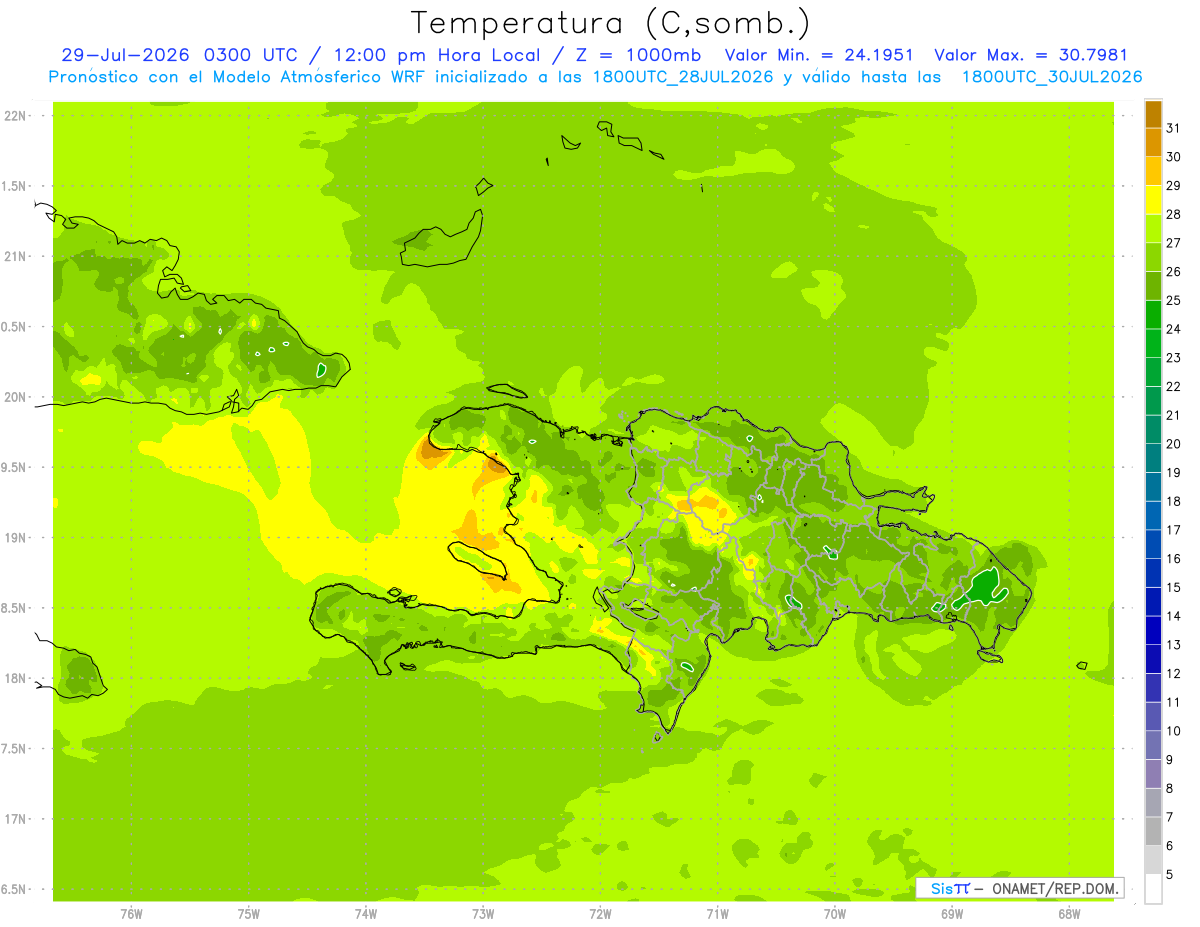1200x927 pixels.
Task: Click the latitude axis label "8.5N"
Action: (14, 608)
